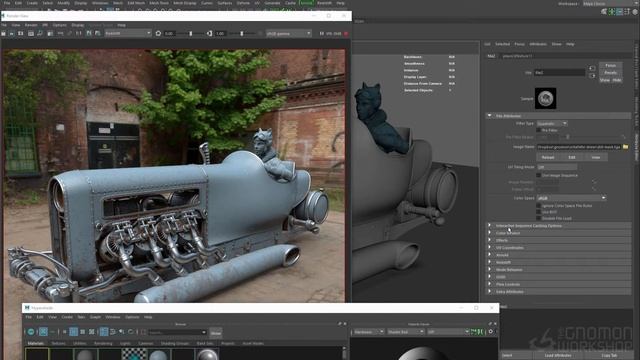Open Attributes menu in Attribute Editor
Image resolution: width=640 pixels, height=360 pixels.
point(538,44)
